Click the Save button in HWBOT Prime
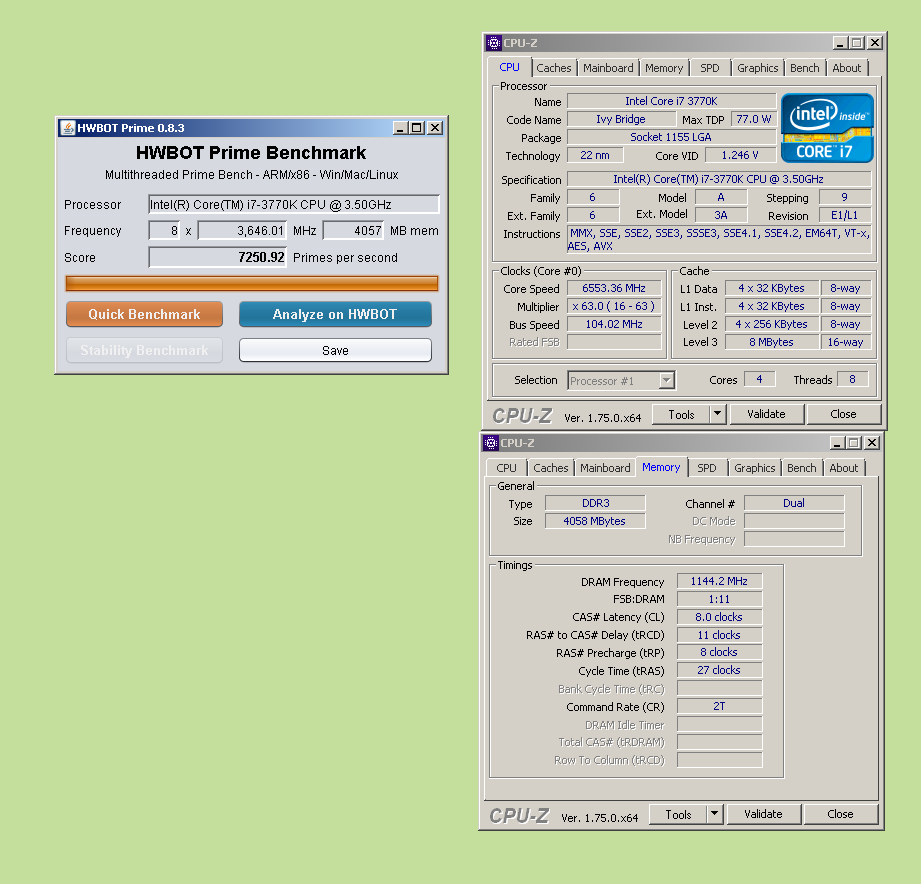 (335, 351)
